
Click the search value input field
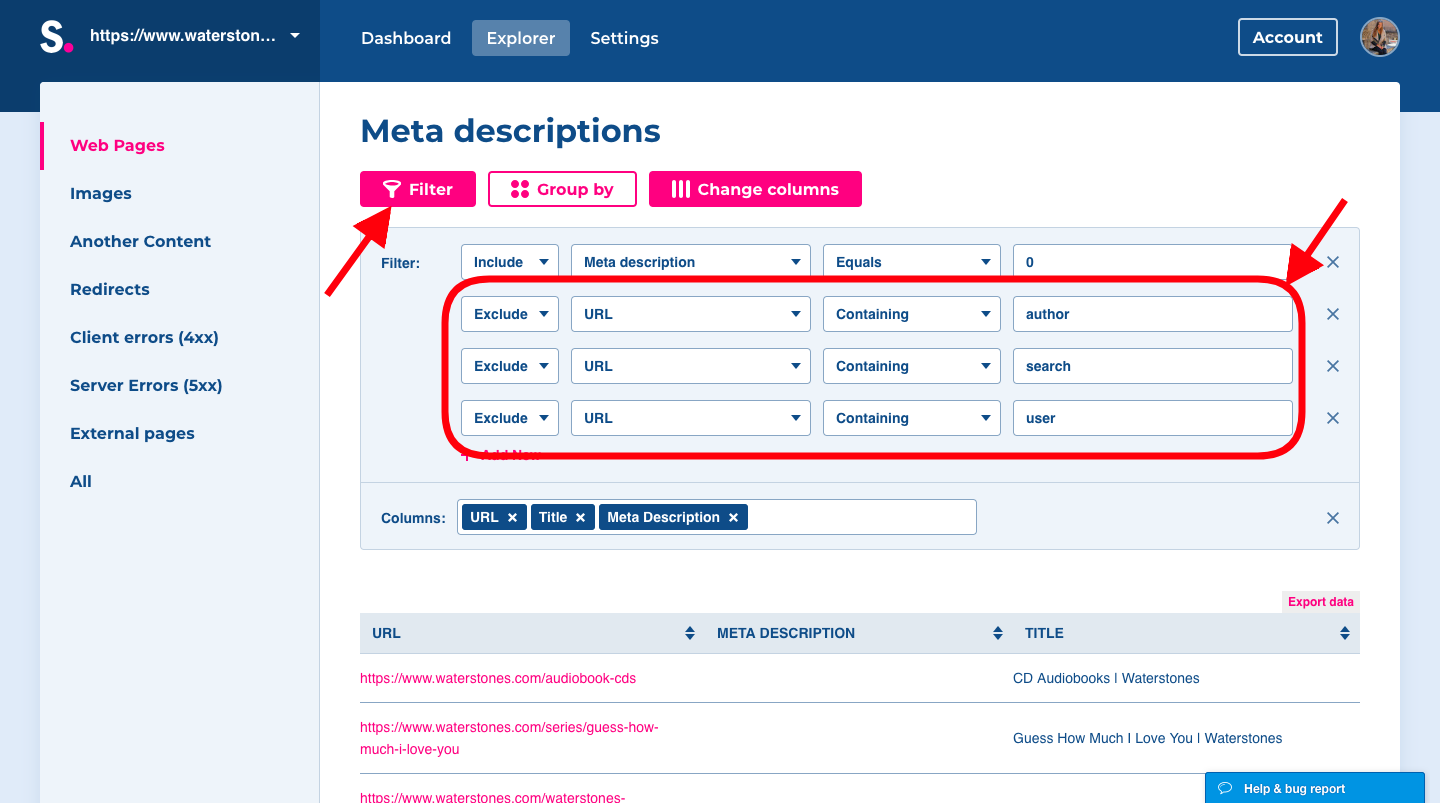[1153, 366]
